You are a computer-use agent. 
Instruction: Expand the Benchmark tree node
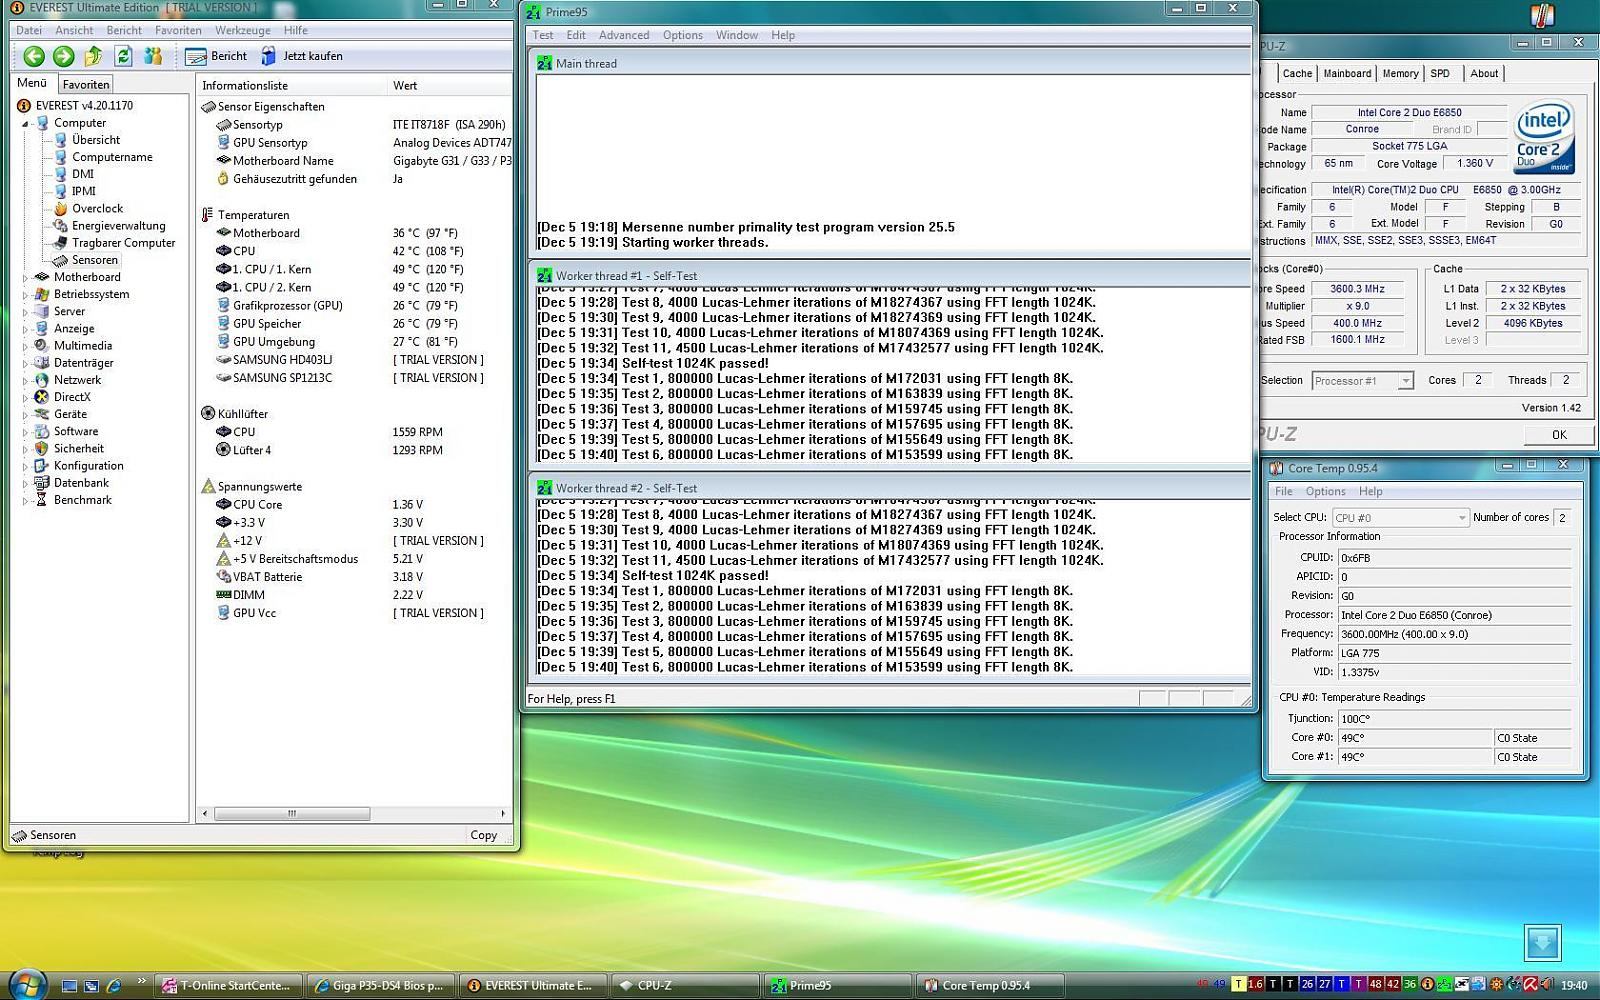pyautogui.click(x=25, y=500)
